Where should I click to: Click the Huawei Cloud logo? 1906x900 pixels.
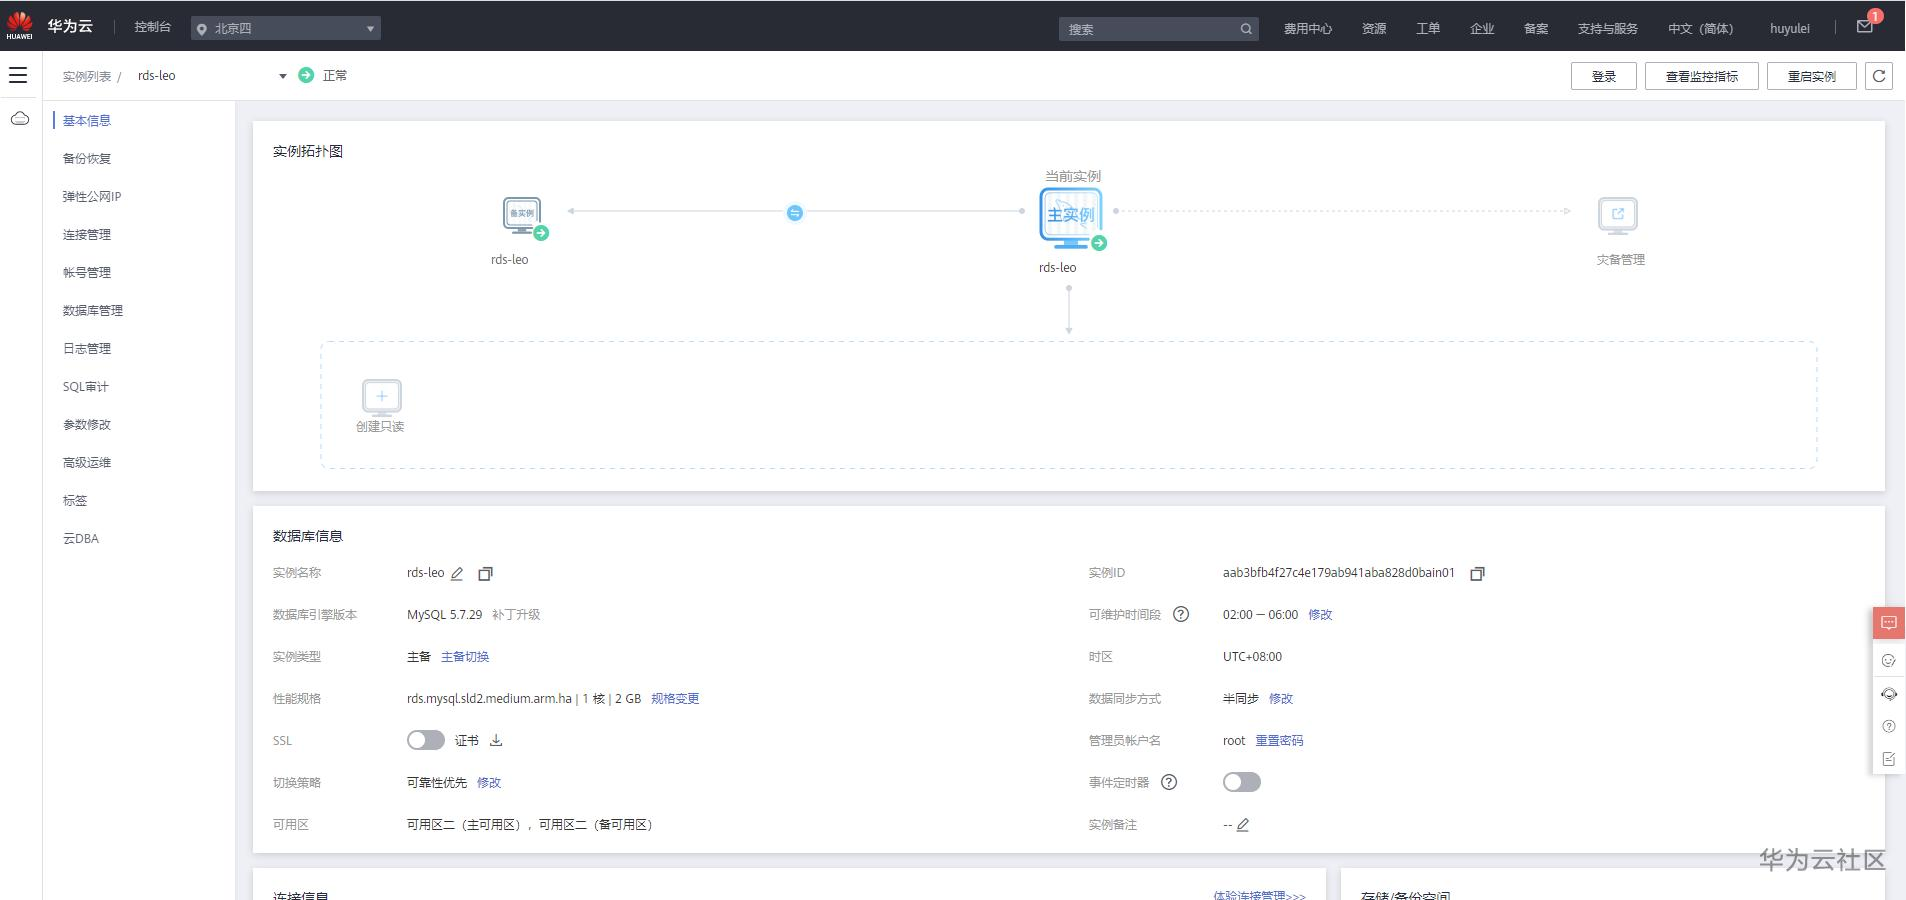point(19,26)
